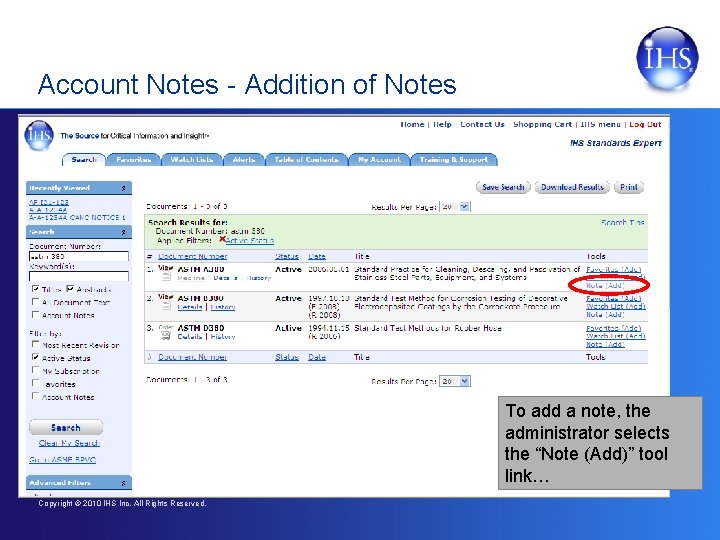
Task: Open the Alerts tab
Action: coord(244,159)
